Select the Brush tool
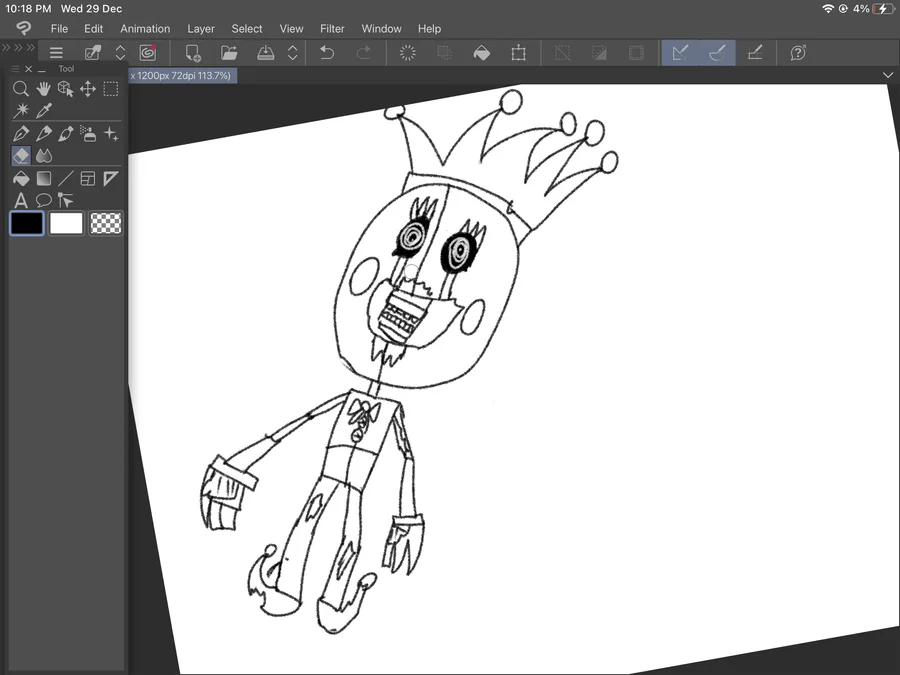Viewport: 900px width, 675px height. [x=65, y=134]
